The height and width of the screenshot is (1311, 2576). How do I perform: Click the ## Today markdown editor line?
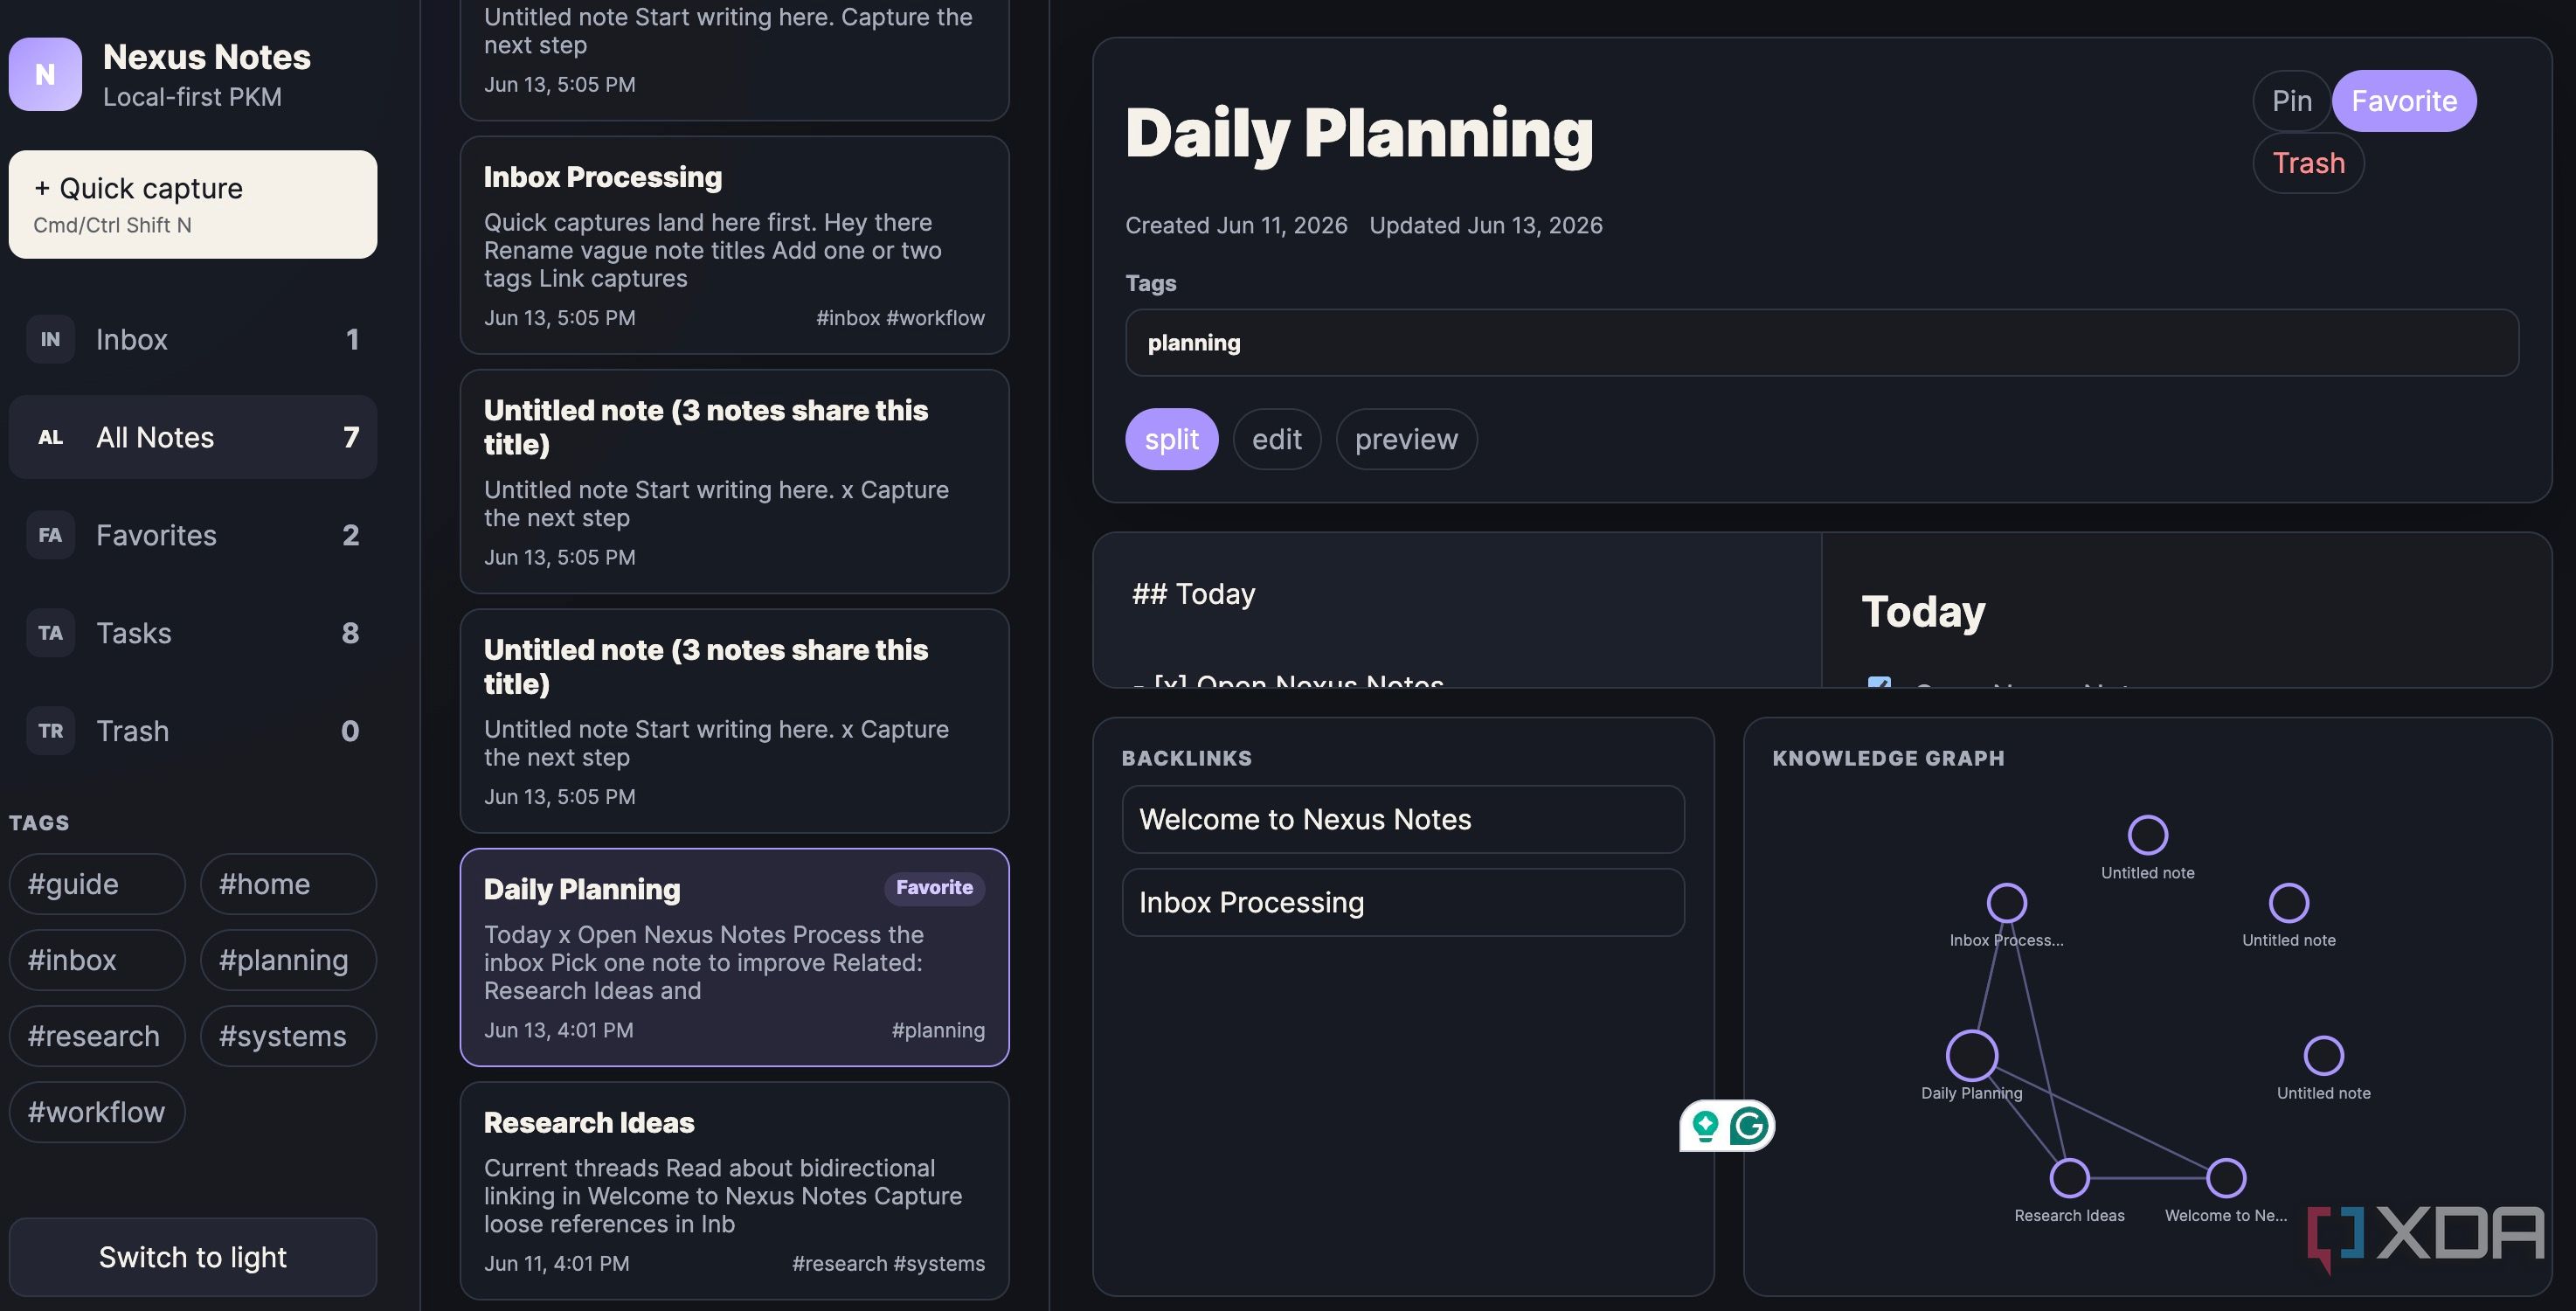pyautogui.click(x=1193, y=594)
